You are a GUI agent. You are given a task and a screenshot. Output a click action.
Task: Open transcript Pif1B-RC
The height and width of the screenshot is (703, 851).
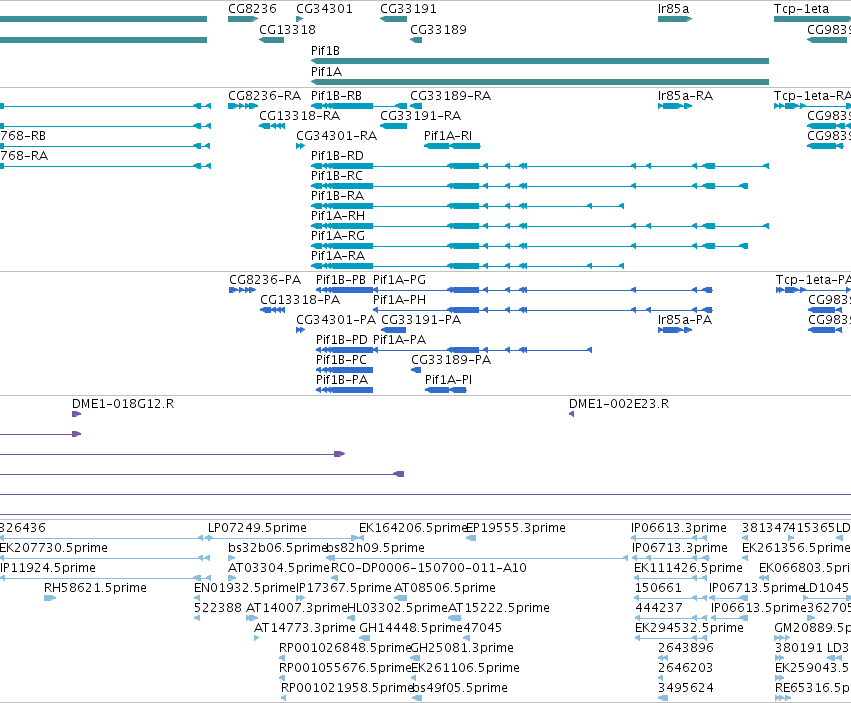pyautogui.click(x=336, y=176)
